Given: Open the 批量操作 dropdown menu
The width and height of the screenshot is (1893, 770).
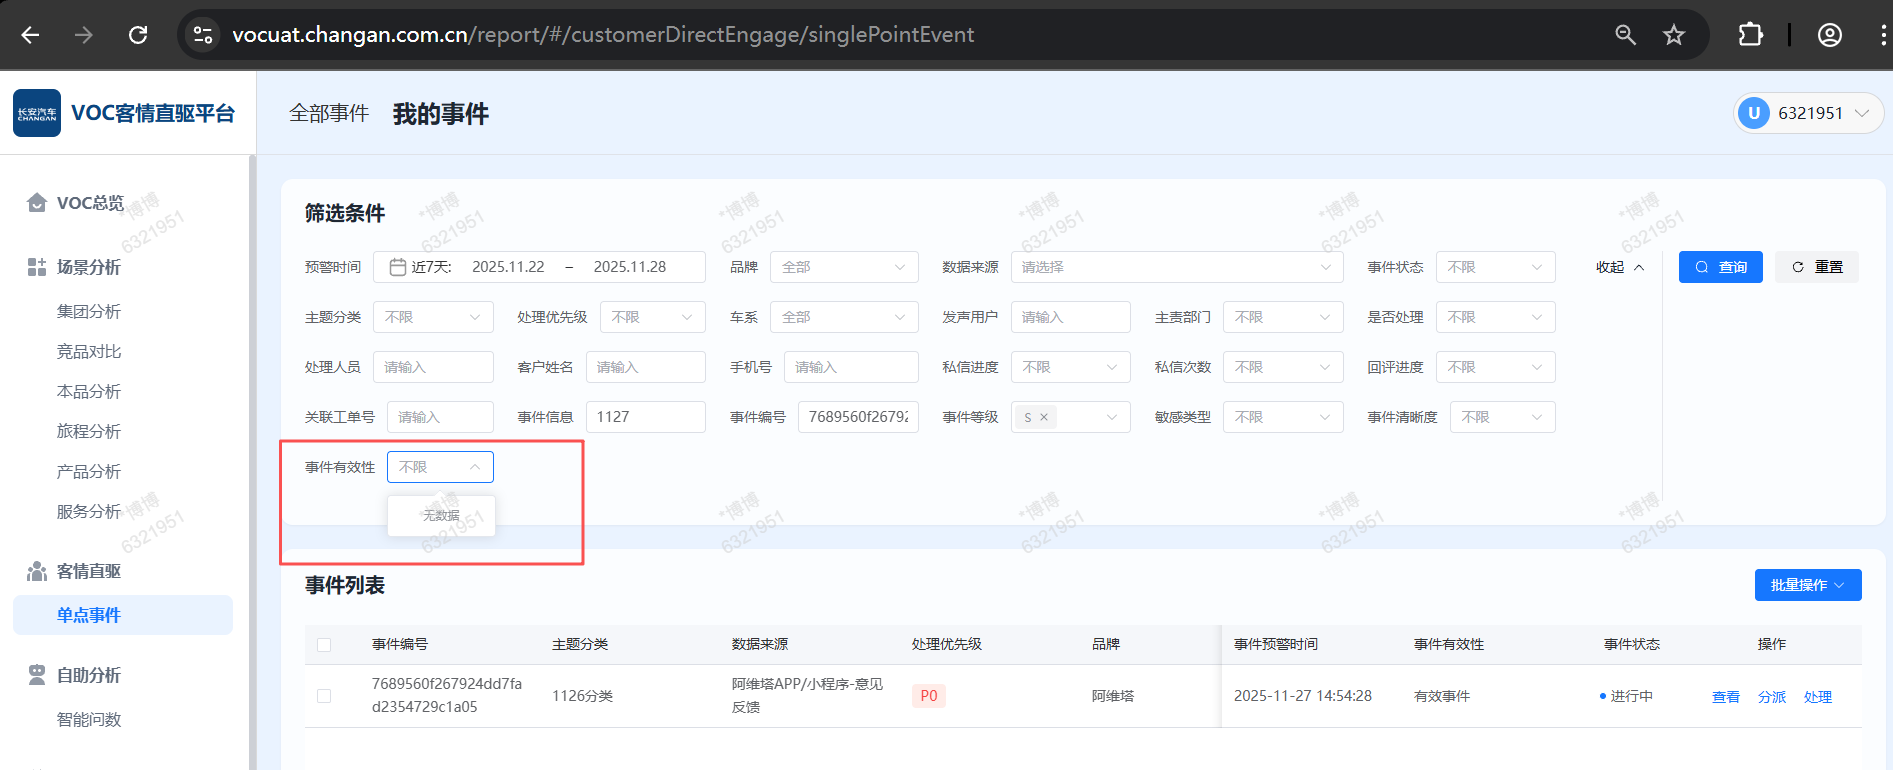Looking at the screenshot, I should (x=1807, y=585).
